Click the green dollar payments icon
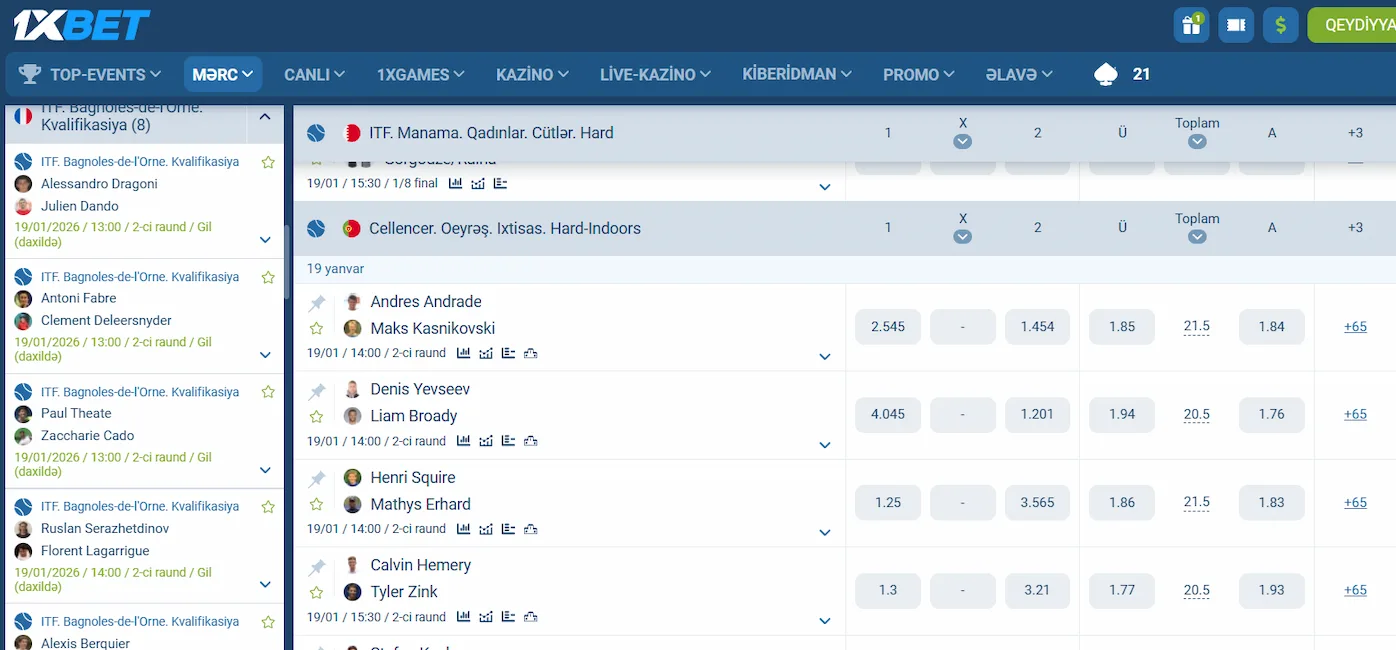Screen dimensions: 1396x650 [x=1280, y=25]
